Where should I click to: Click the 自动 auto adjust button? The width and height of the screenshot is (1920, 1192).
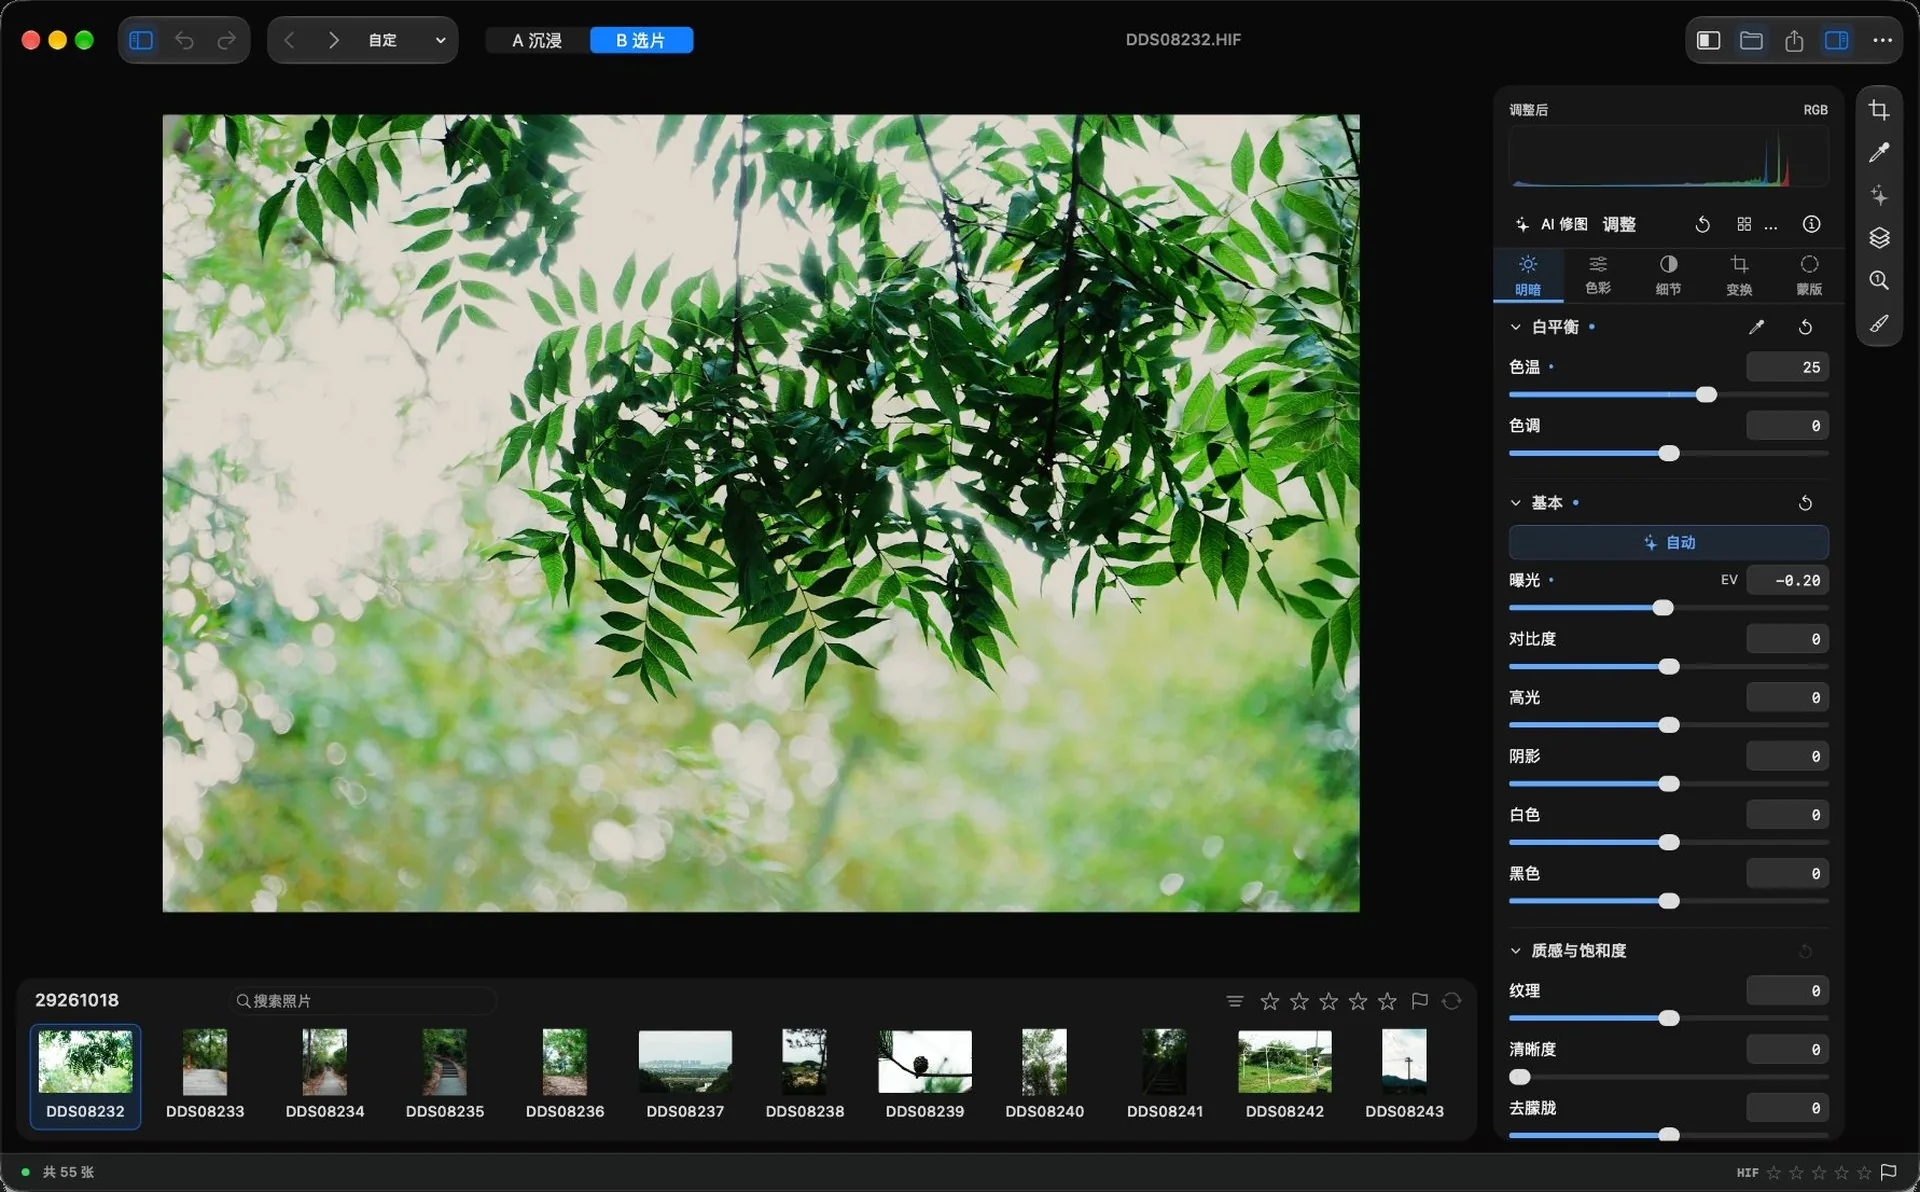click(x=1668, y=542)
